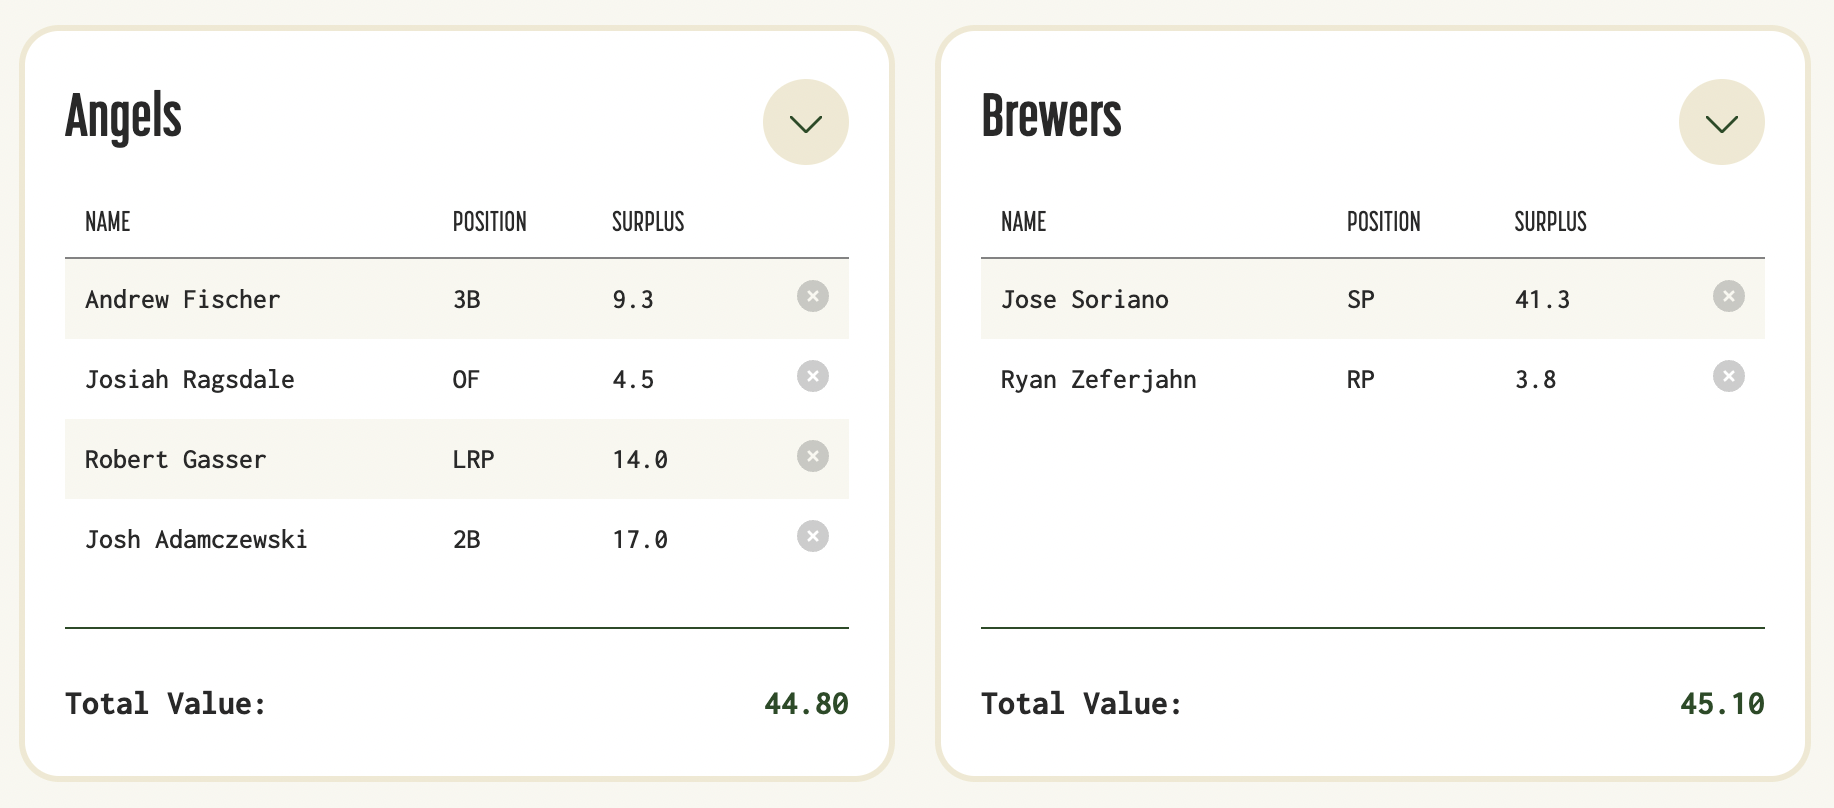Click the Angels total value 44.80
The width and height of the screenshot is (1834, 808).
pos(806,704)
